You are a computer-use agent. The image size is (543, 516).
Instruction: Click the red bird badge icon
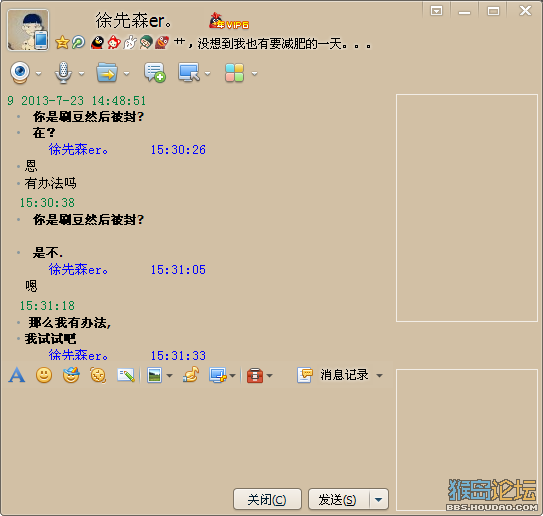tap(162, 43)
